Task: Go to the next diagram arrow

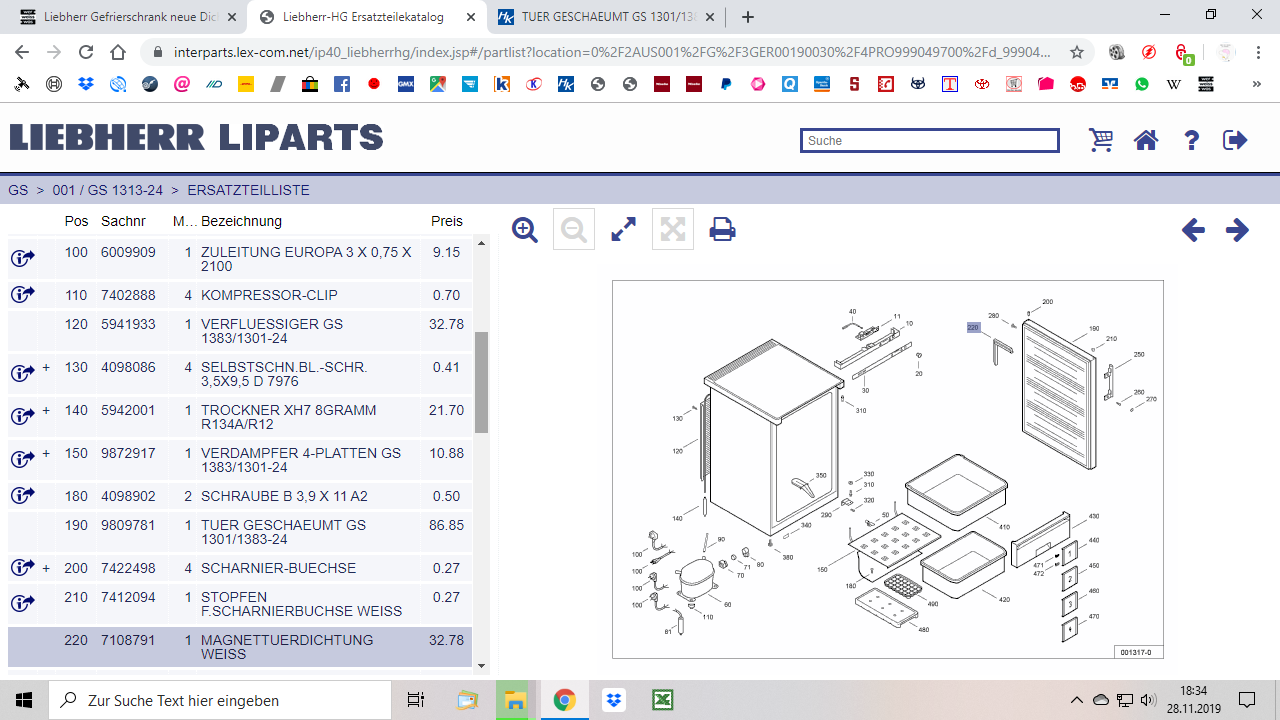Action: [1237, 230]
